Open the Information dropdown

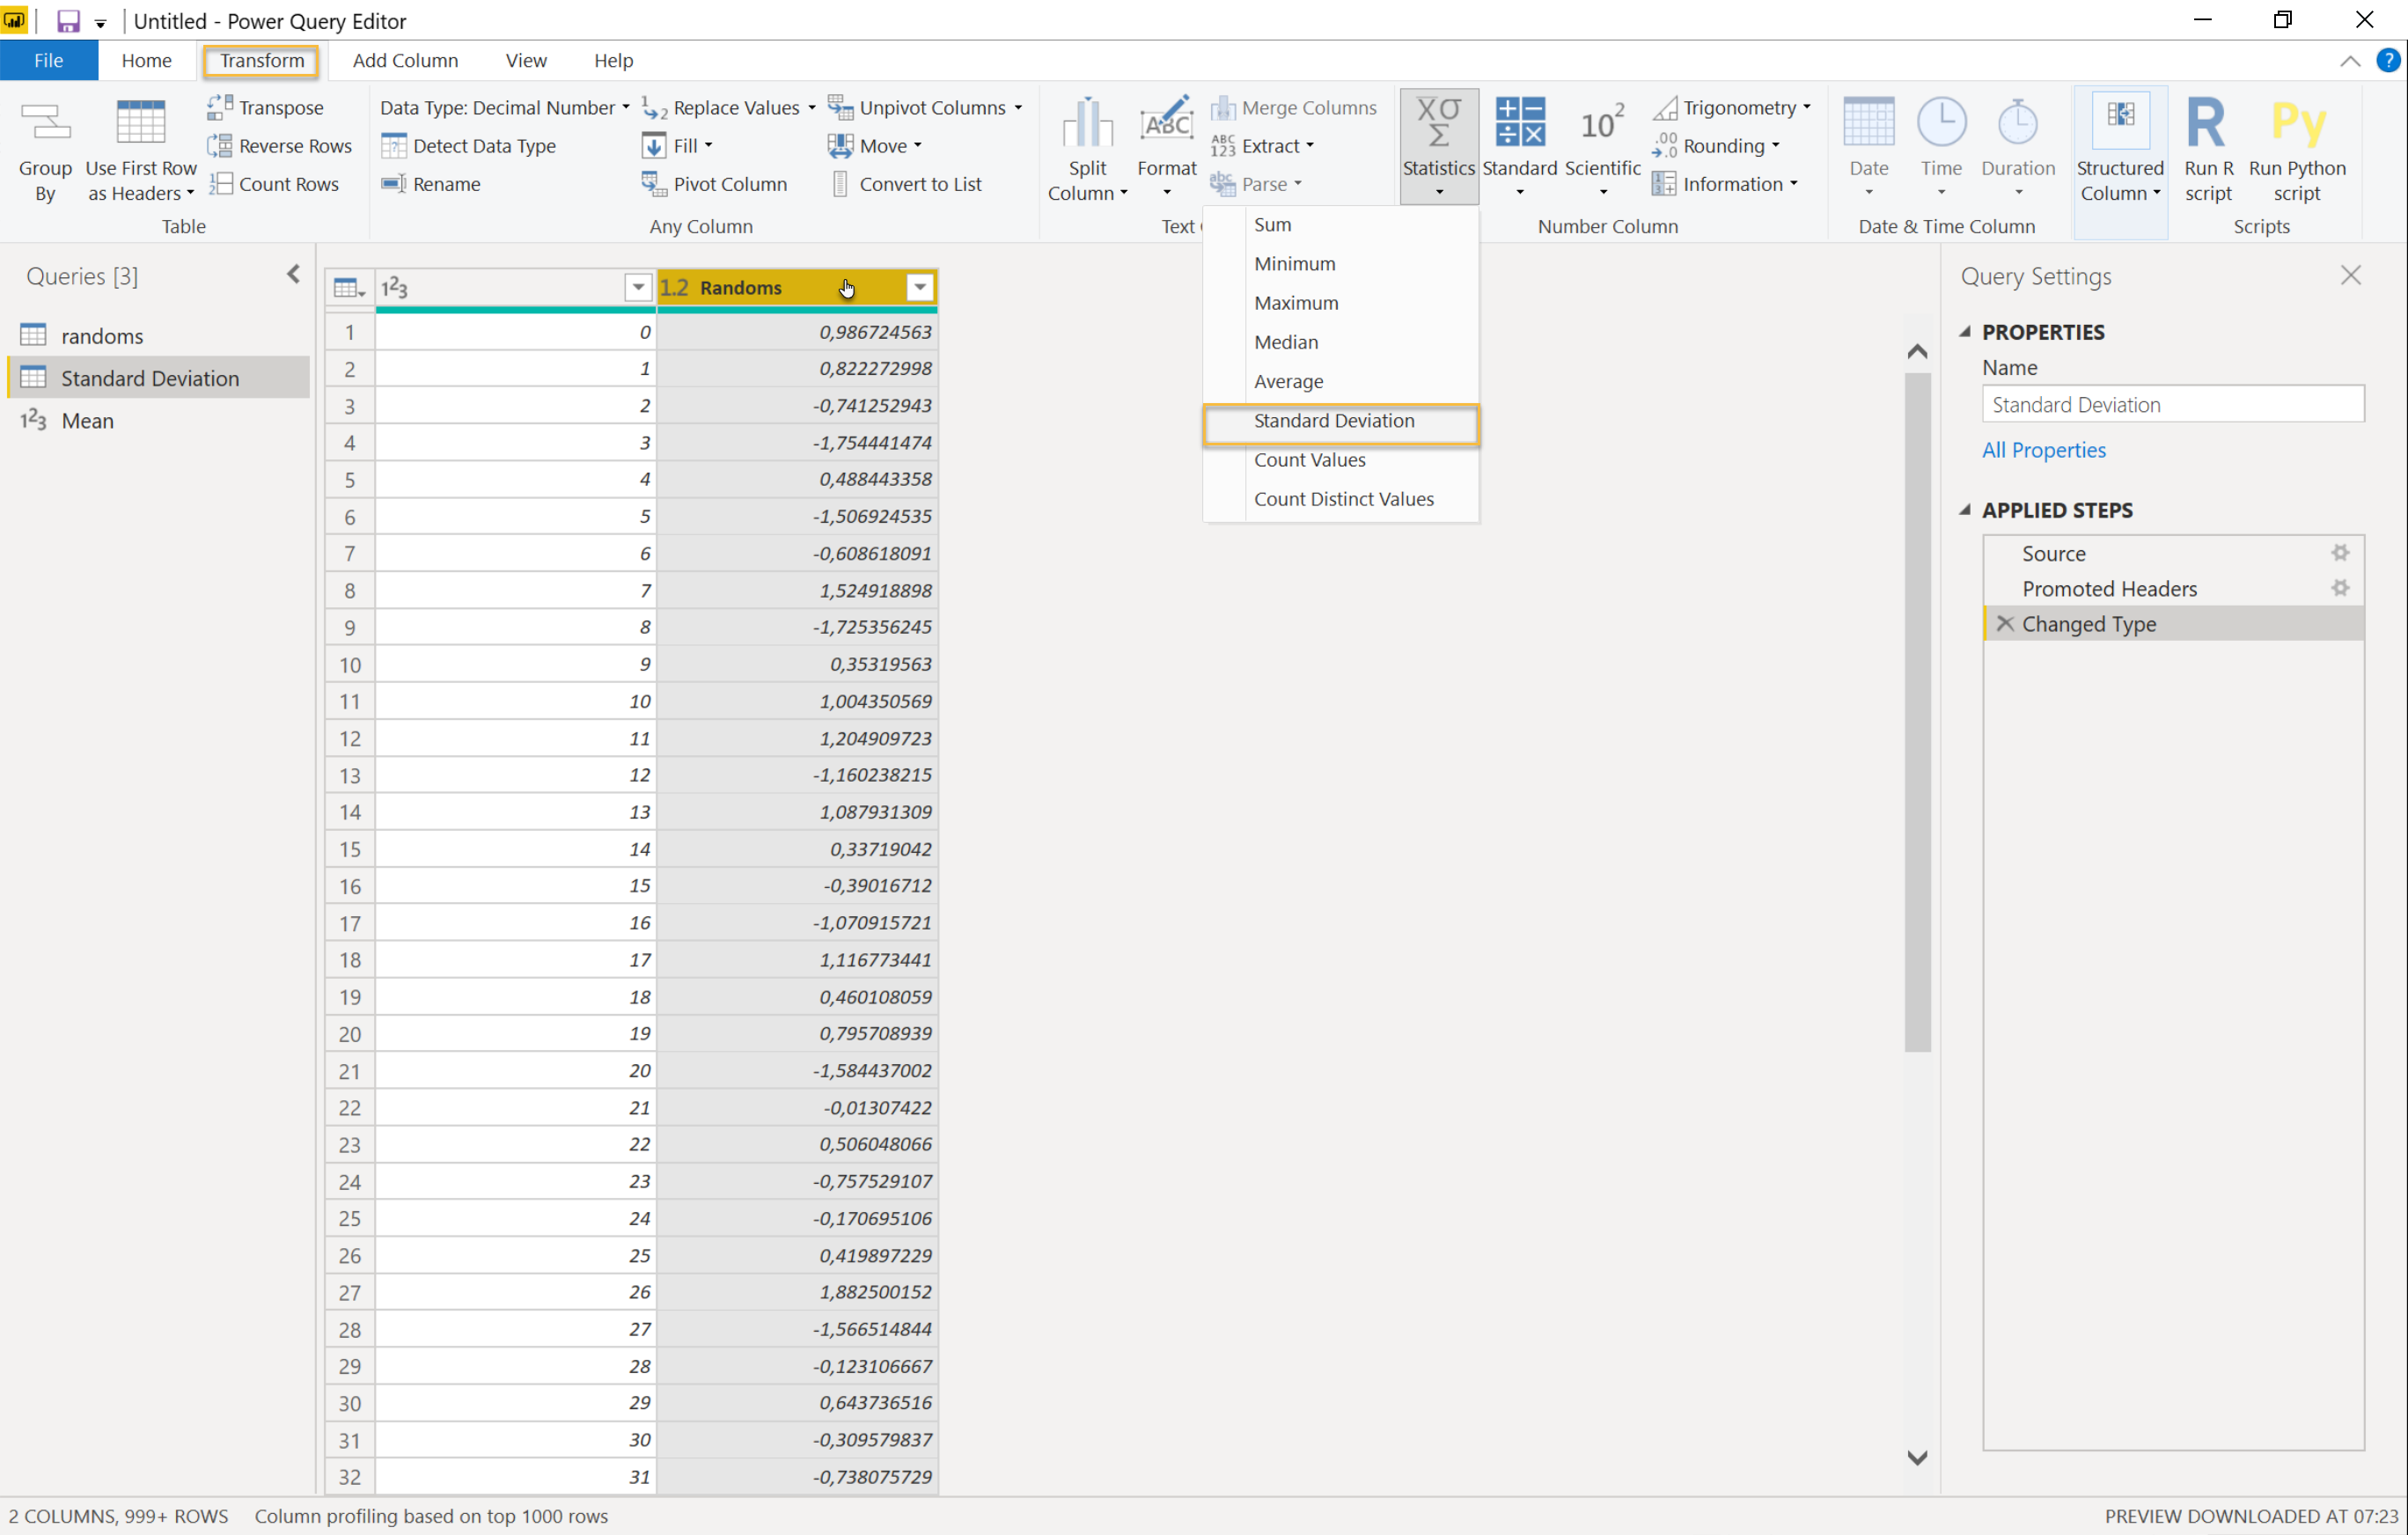click(1725, 184)
